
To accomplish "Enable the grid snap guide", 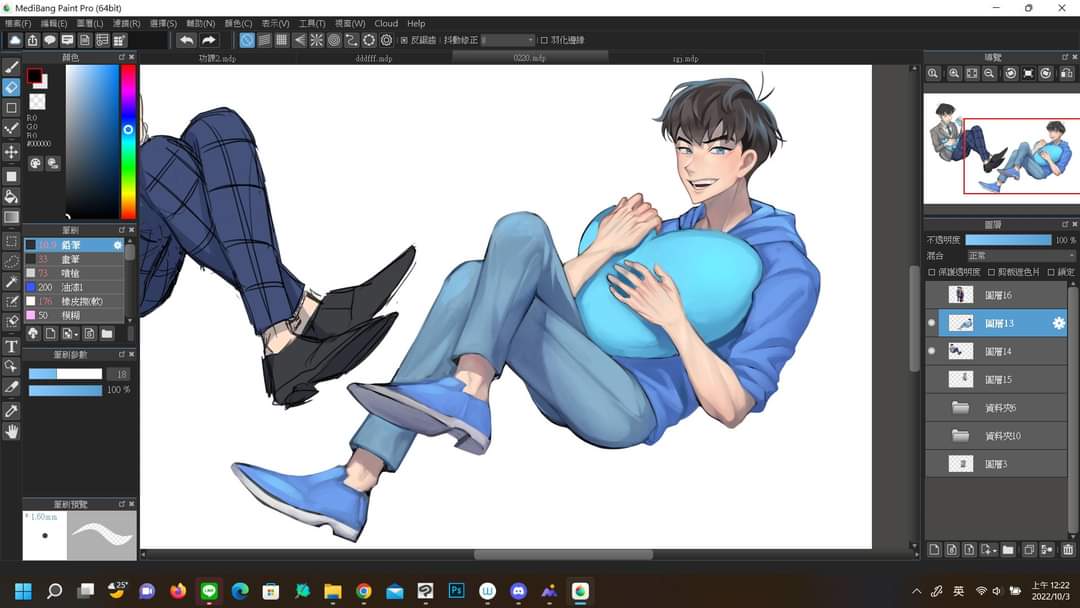I will [282, 40].
